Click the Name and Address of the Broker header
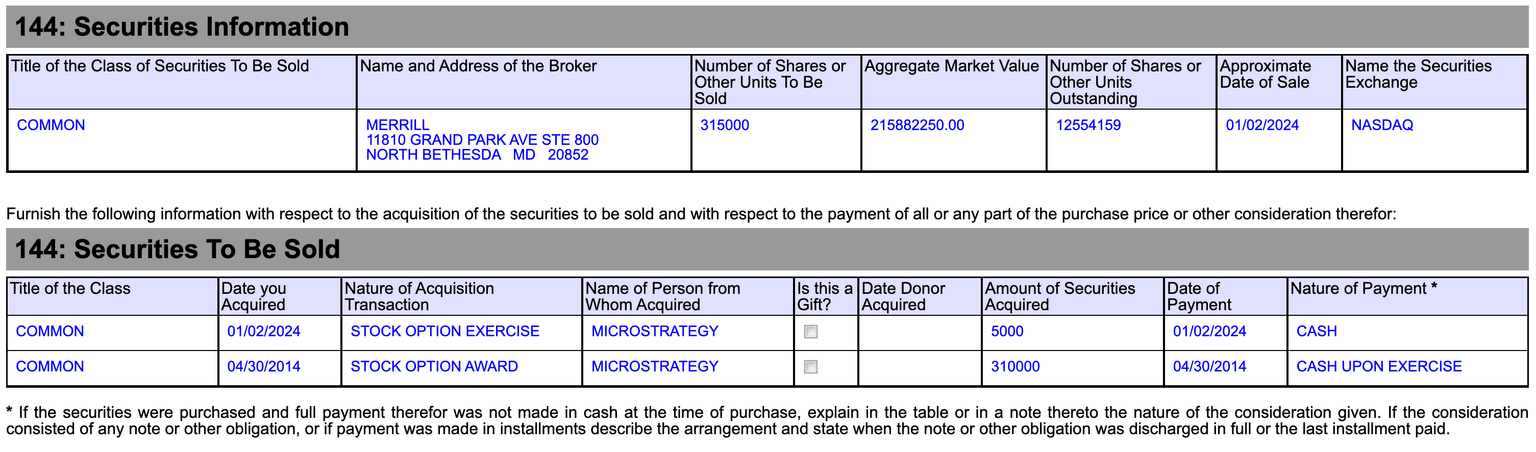Image resolution: width=1536 pixels, height=452 pixels. [x=478, y=66]
